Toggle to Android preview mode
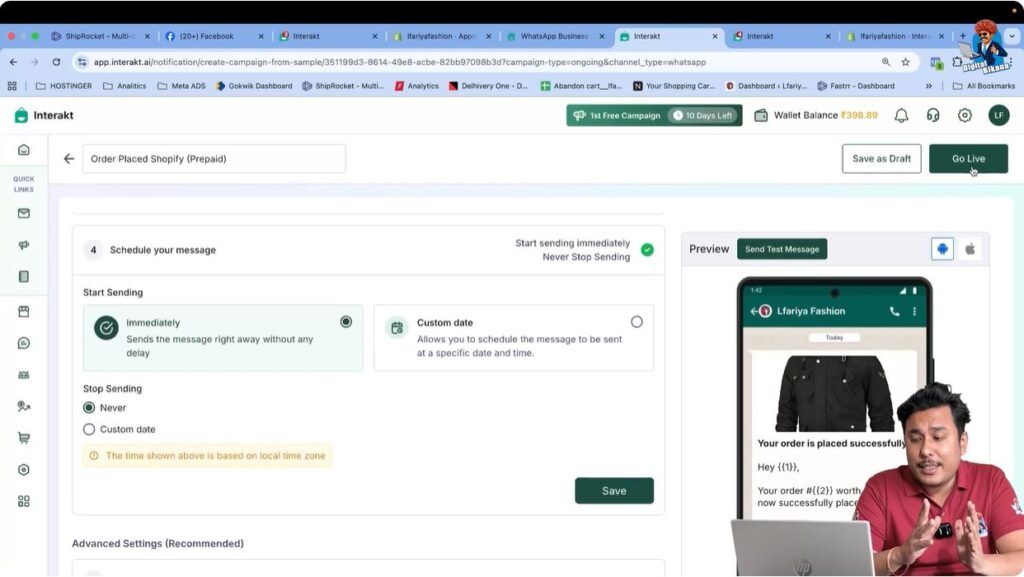This screenshot has width=1024, height=577. [x=941, y=248]
